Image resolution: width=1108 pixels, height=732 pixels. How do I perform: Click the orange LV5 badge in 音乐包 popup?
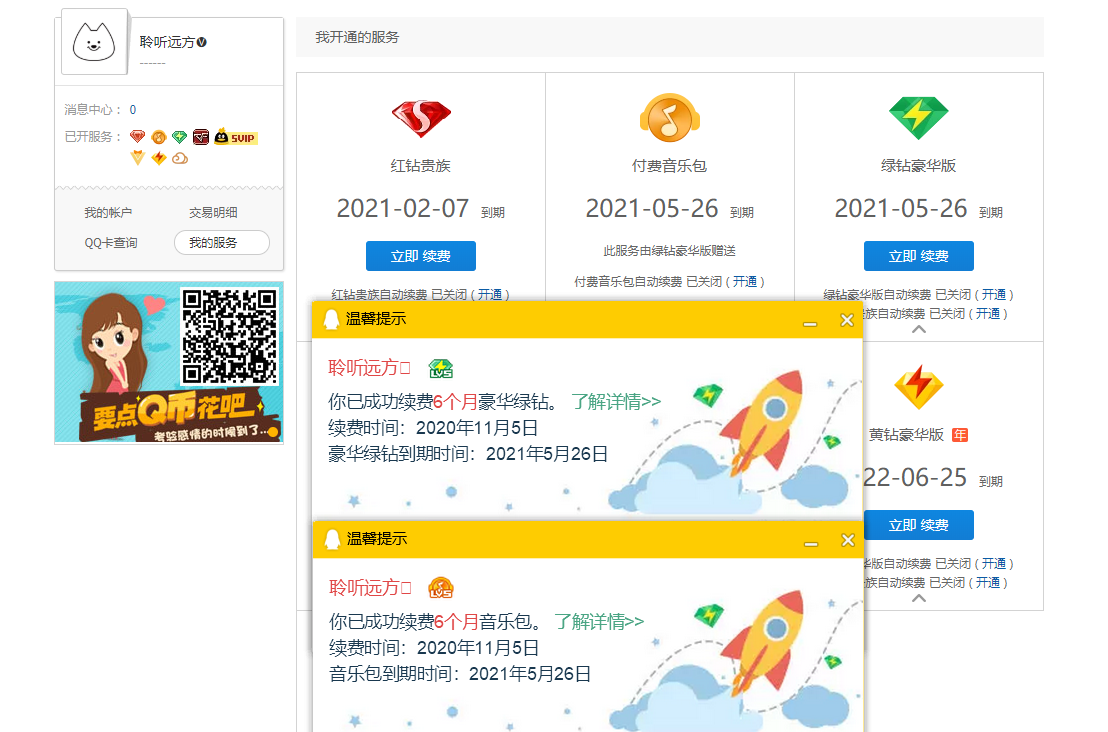(x=441, y=588)
